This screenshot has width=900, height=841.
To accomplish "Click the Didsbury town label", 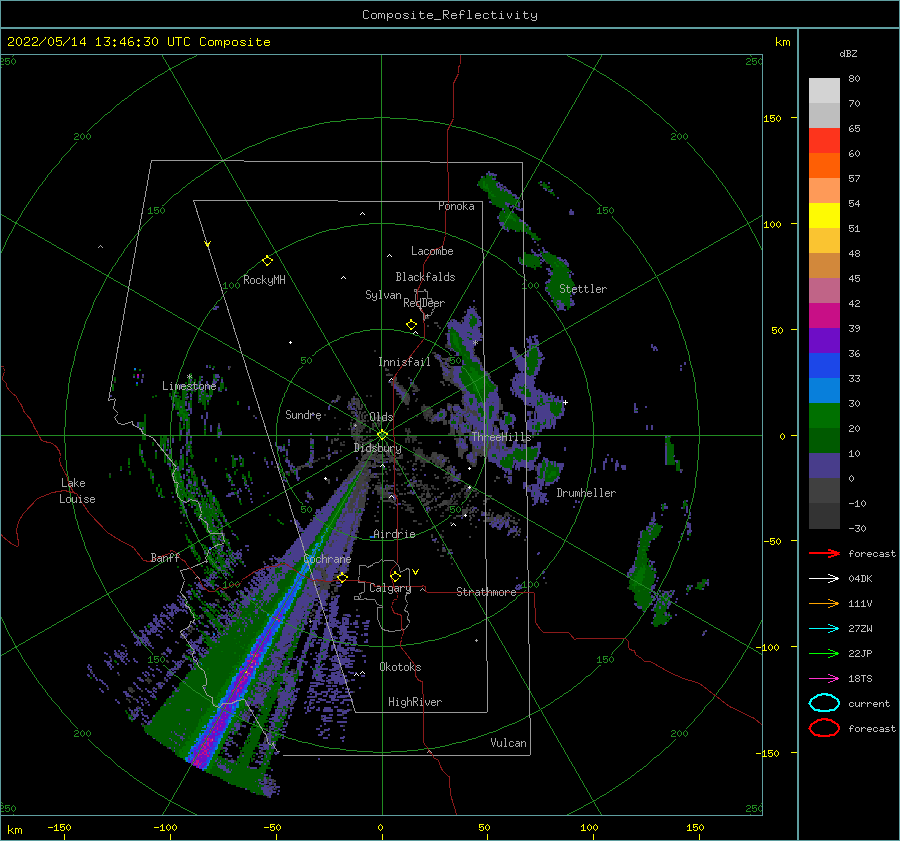I will pos(378,448).
